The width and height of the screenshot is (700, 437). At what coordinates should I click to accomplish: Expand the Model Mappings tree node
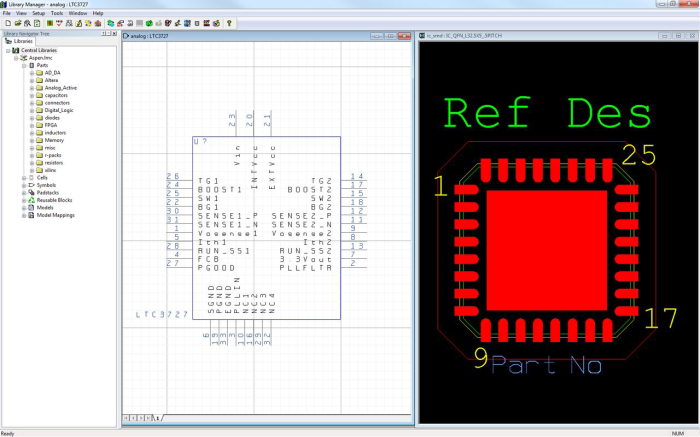[24, 215]
